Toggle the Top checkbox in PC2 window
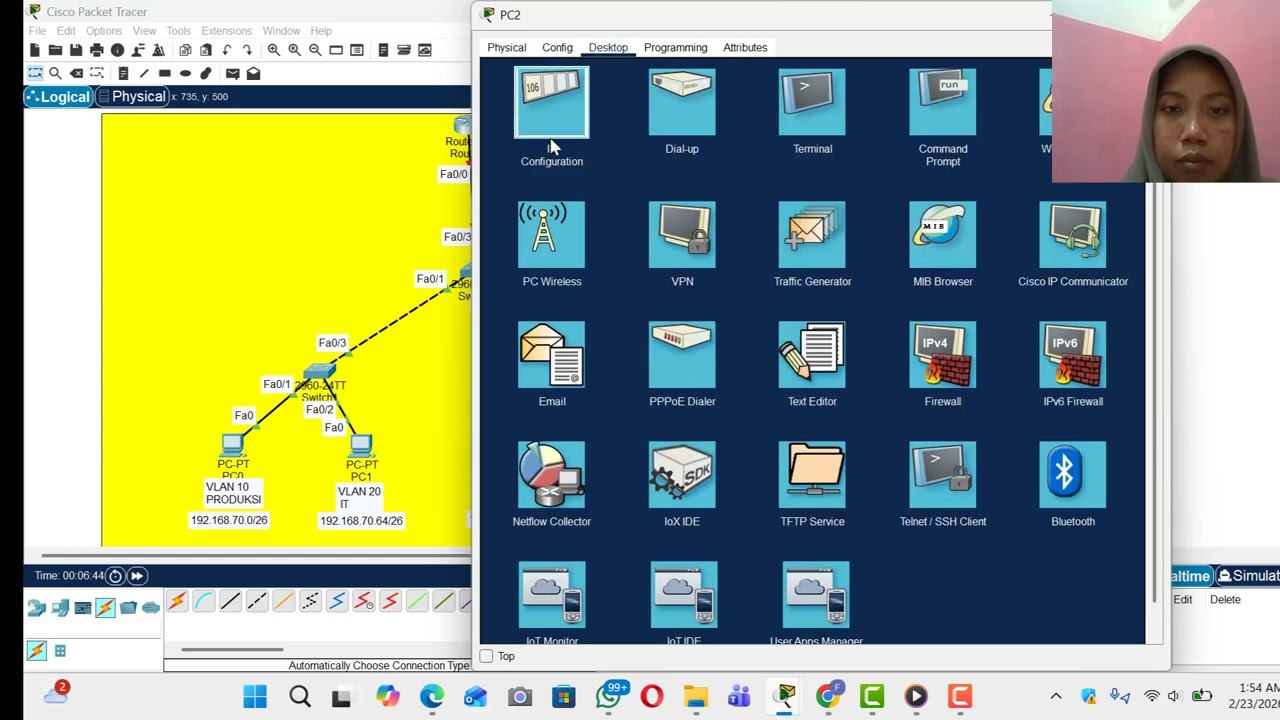The image size is (1280, 720). click(x=486, y=656)
